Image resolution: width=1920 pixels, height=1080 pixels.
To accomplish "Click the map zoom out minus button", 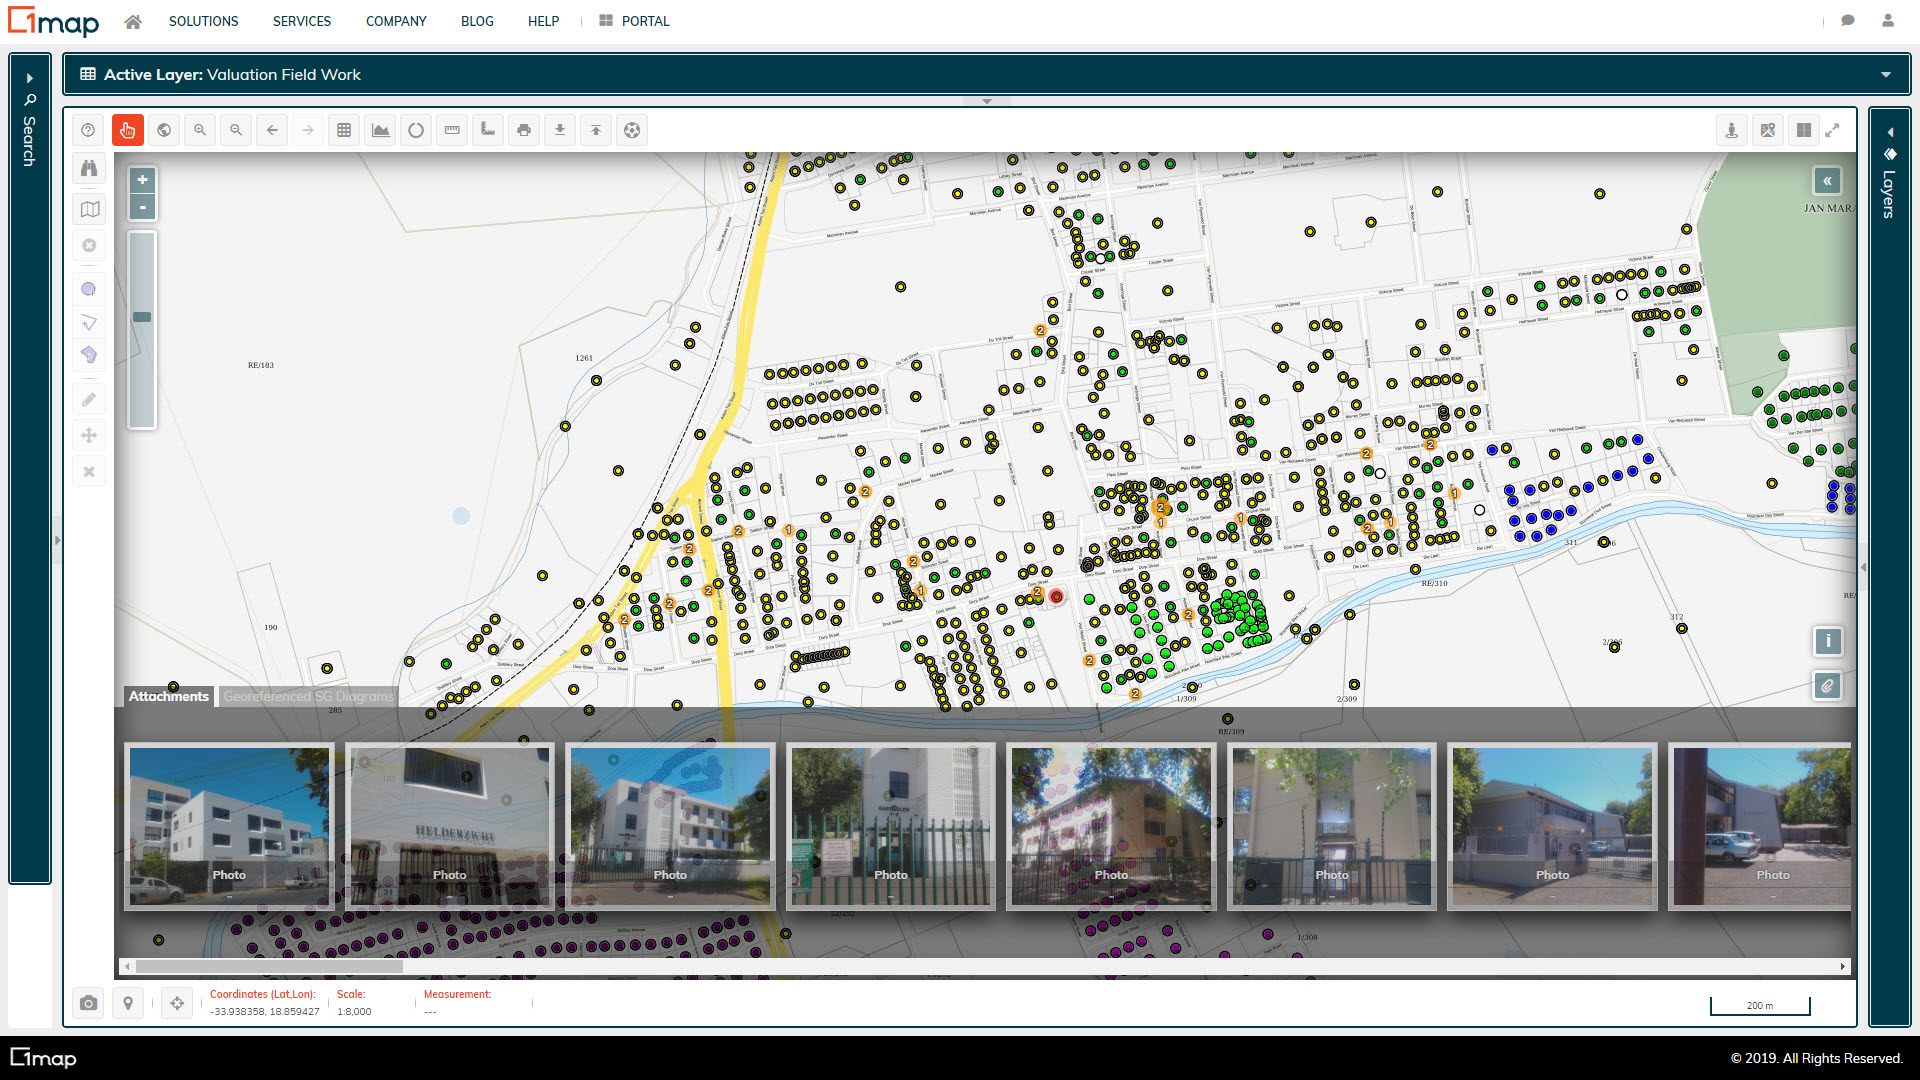I will (x=143, y=207).
